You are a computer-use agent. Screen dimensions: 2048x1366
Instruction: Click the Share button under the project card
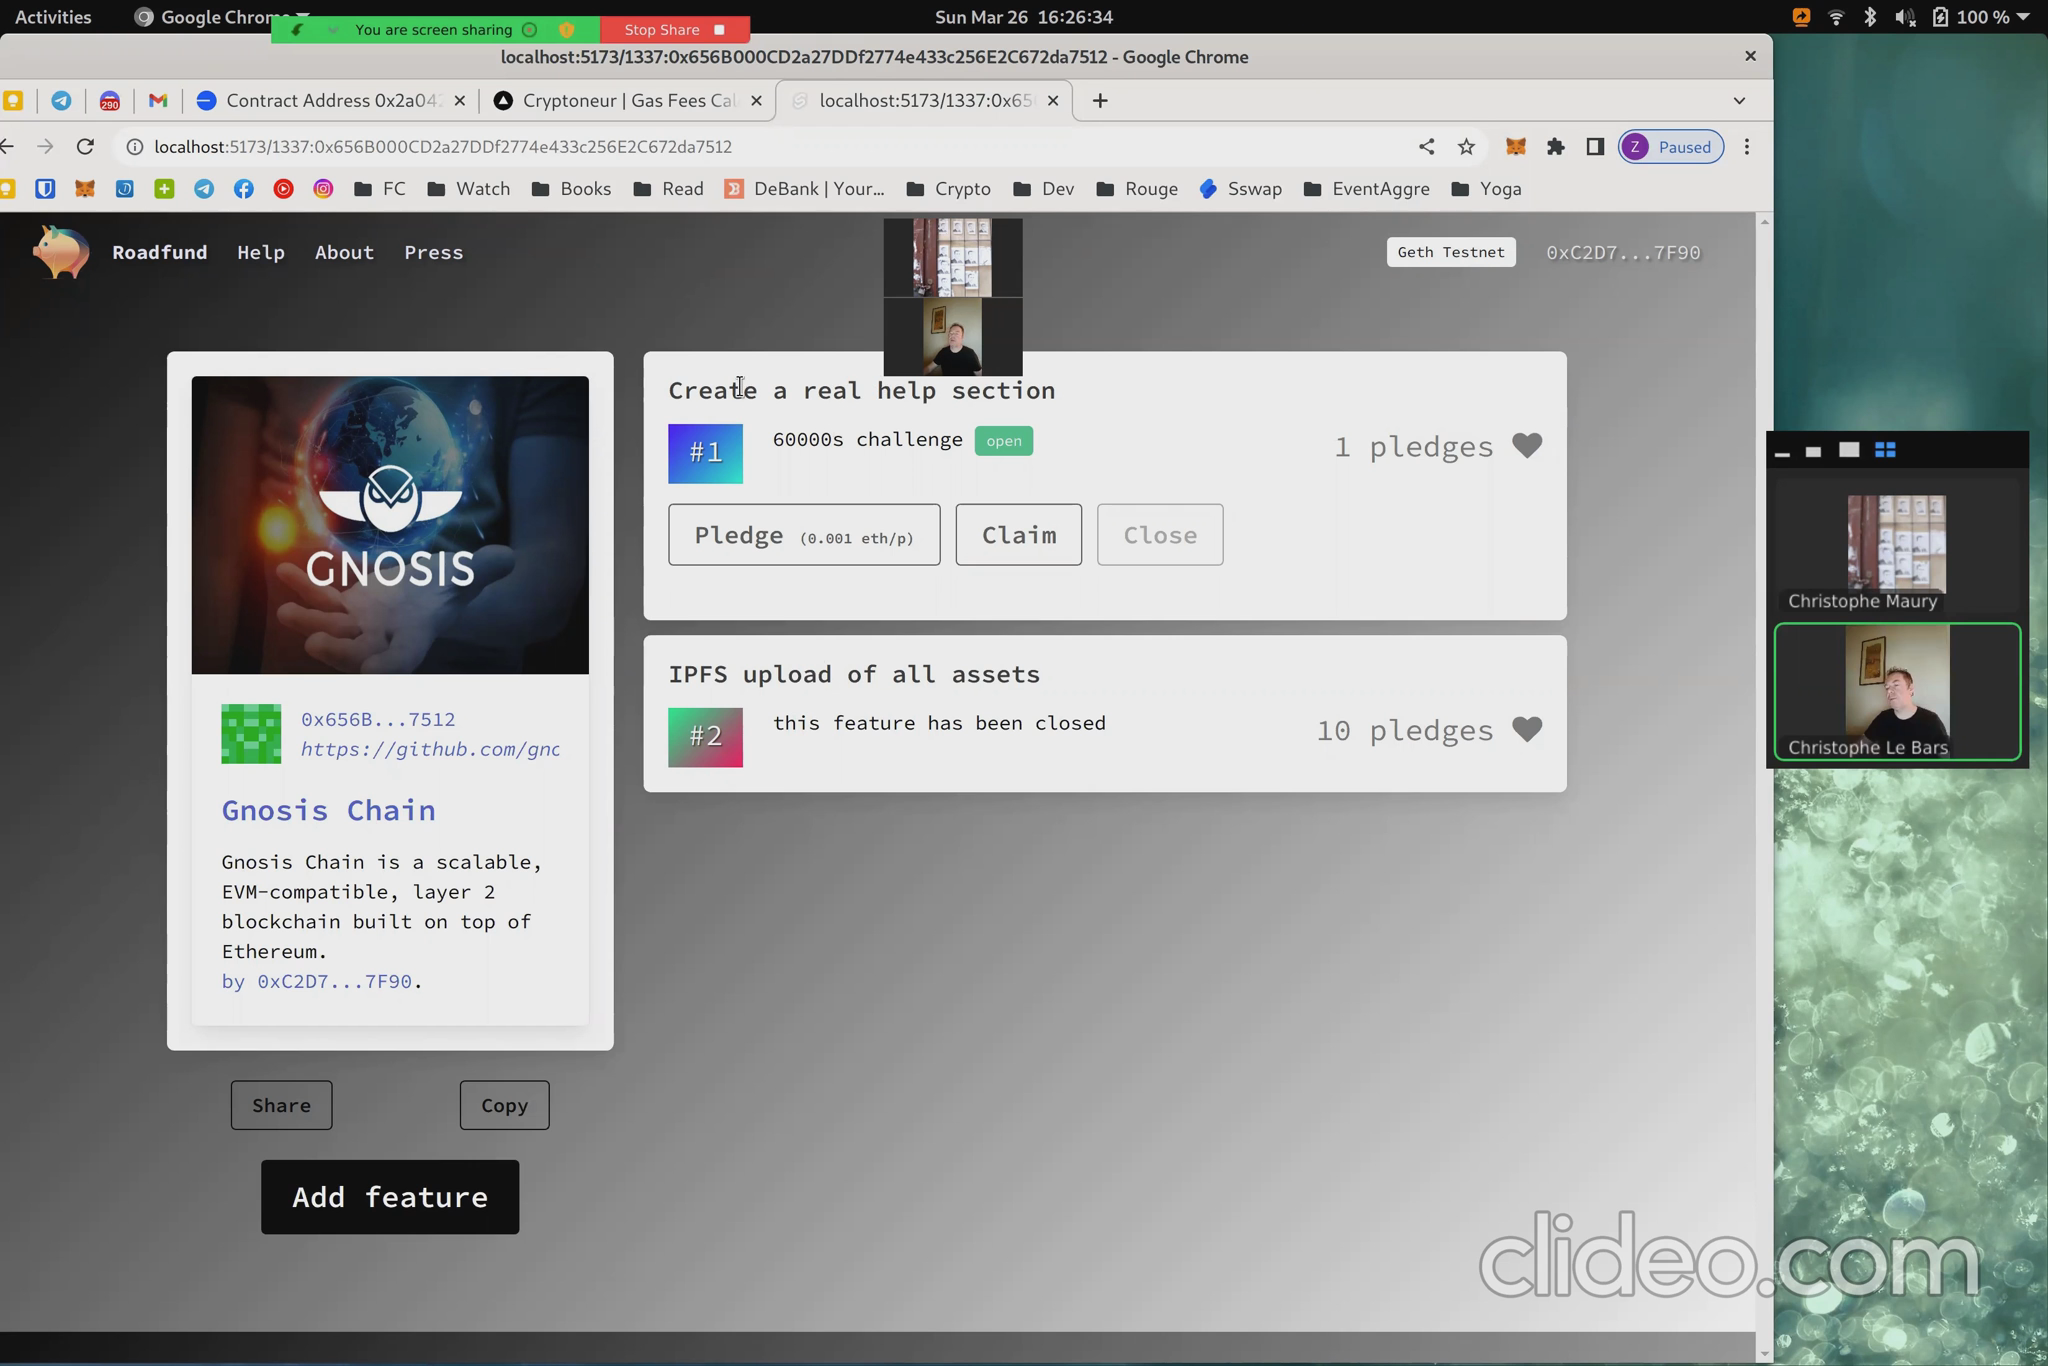(x=281, y=1105)
